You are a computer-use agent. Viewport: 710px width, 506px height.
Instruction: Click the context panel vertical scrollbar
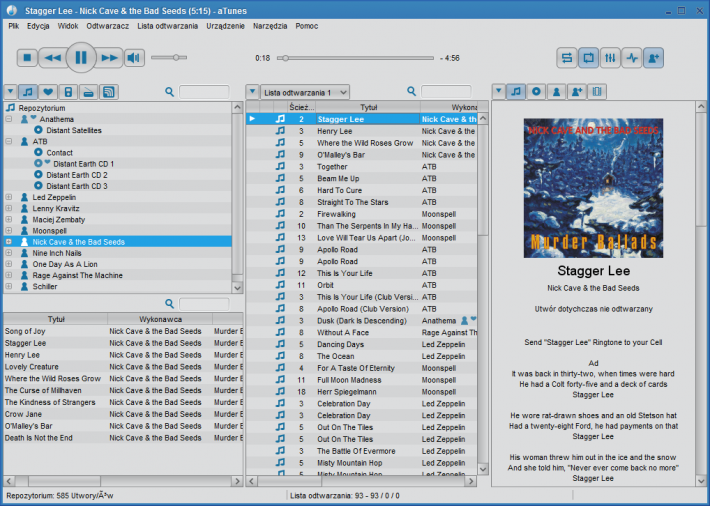(x=701, y=294)
